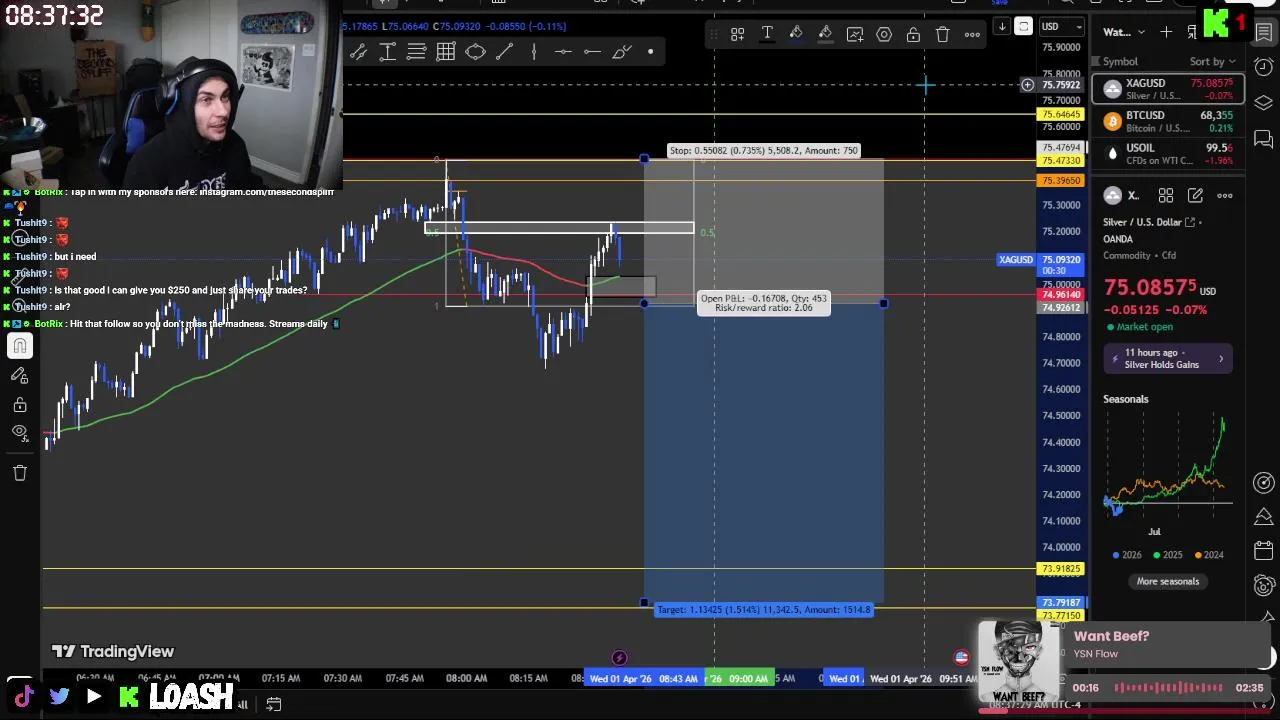Open more options in drawing toolbar

972,35
